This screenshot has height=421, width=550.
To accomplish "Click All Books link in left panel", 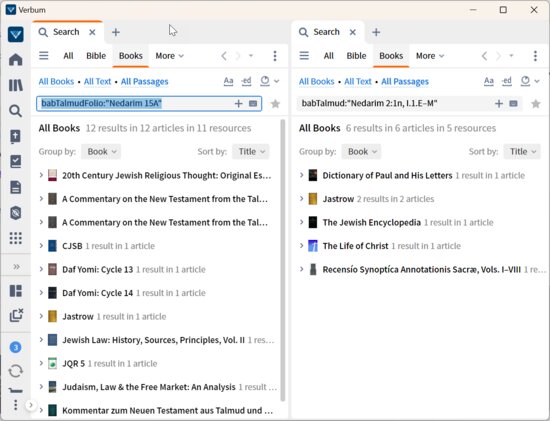I will tap(56, 82).
